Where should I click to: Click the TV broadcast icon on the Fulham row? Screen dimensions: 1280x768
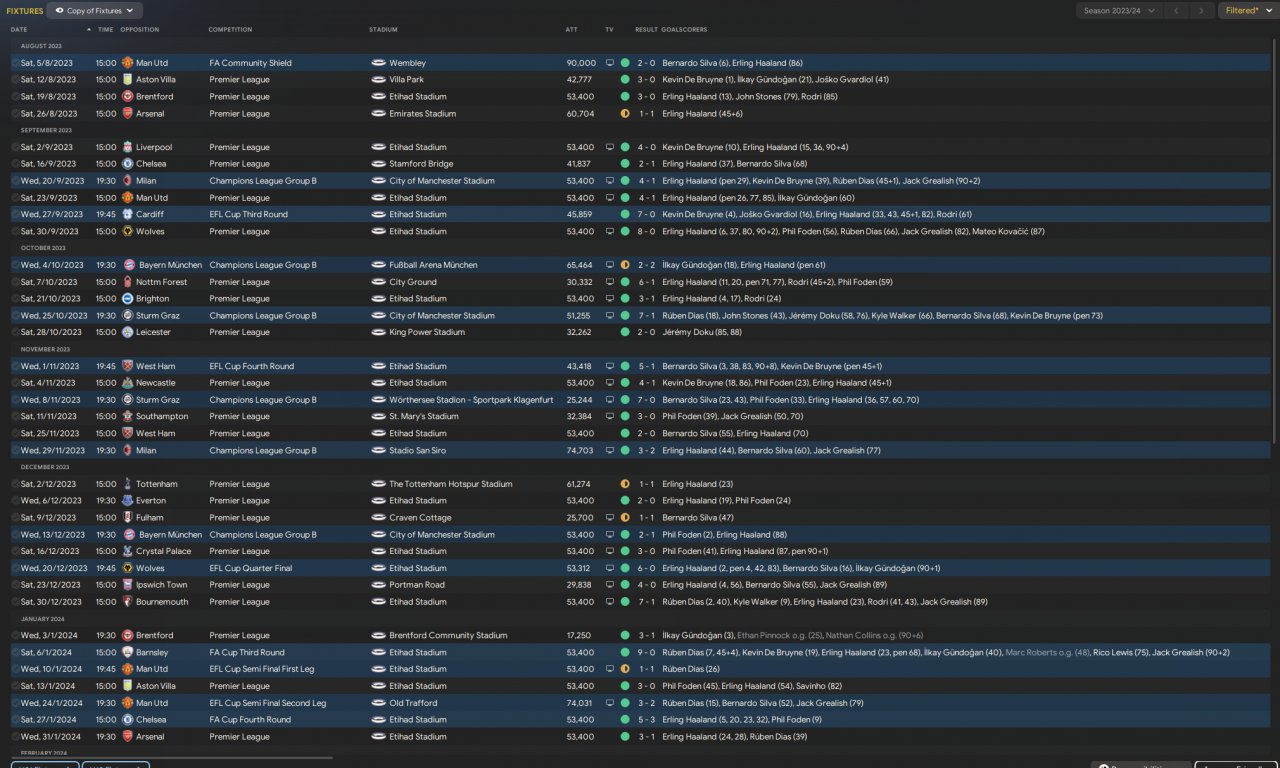tap(609, 518)
